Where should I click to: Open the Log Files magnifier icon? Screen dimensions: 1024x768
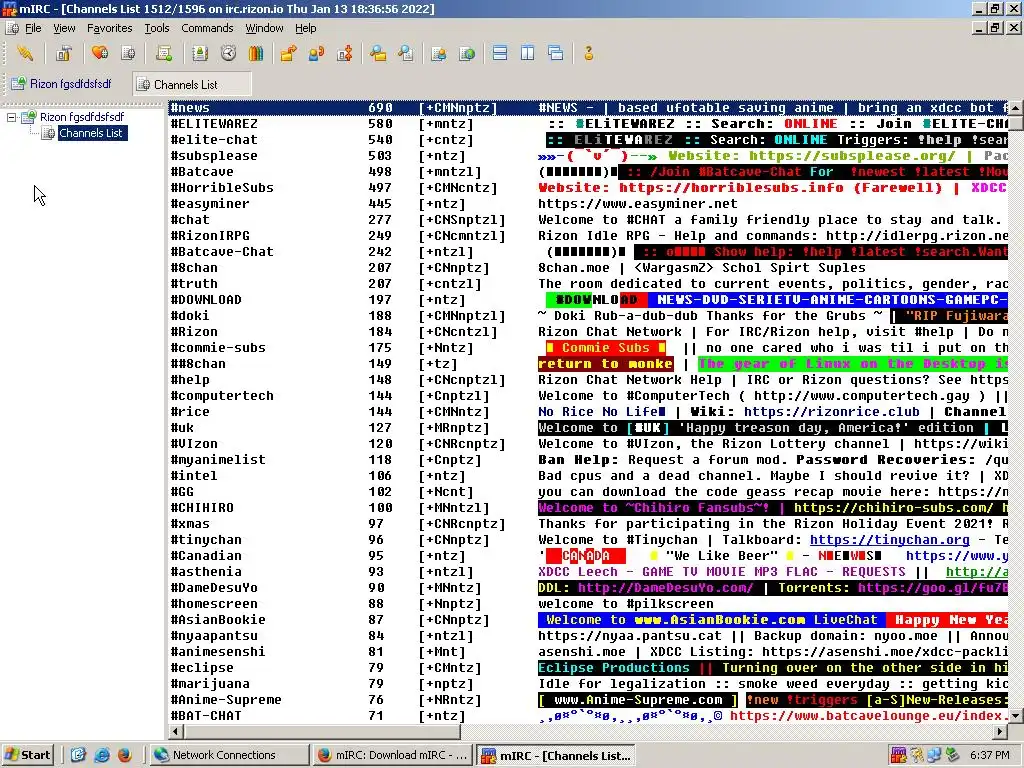pyautogui.click(x=406, y=54)
